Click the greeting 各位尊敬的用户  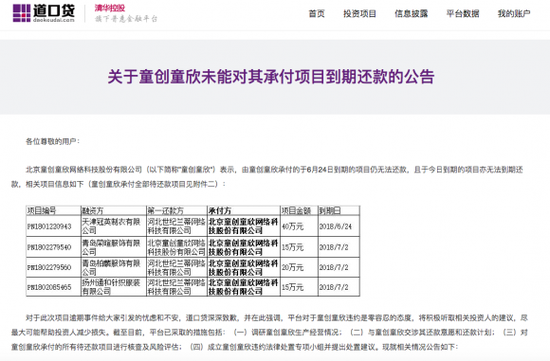(53, 141)
